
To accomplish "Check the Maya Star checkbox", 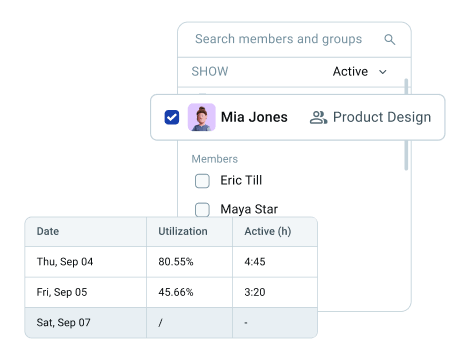I will click(202, 210).
